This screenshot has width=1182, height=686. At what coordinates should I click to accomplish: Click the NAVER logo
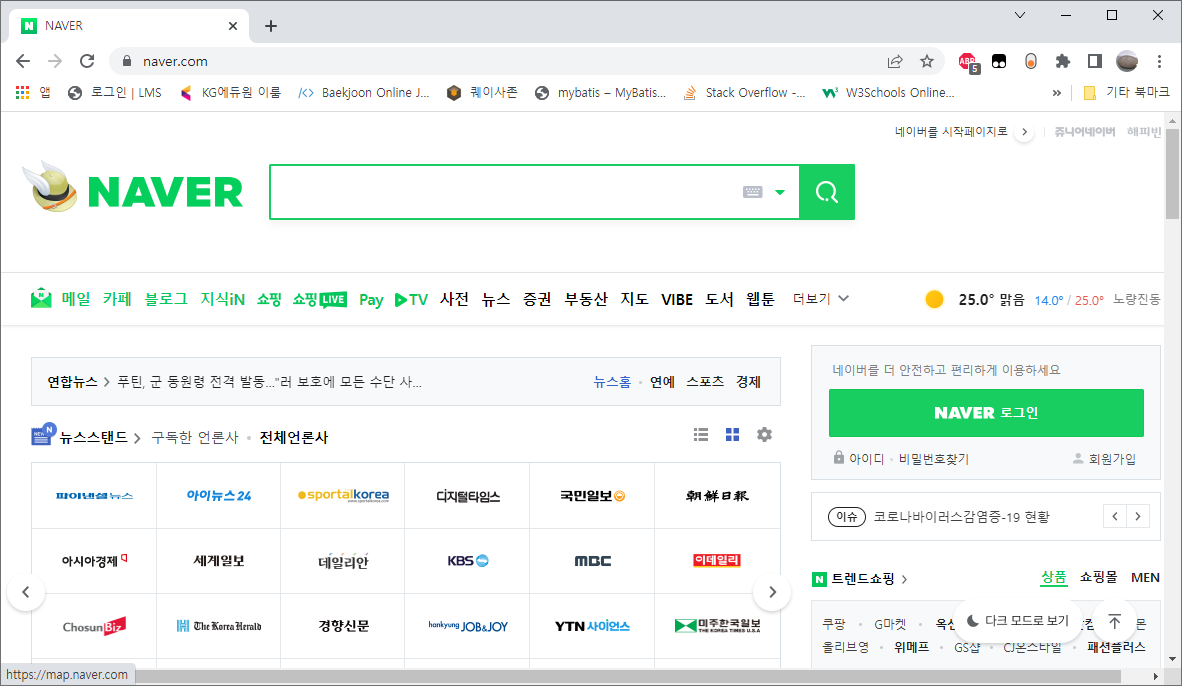click(164, 191)
